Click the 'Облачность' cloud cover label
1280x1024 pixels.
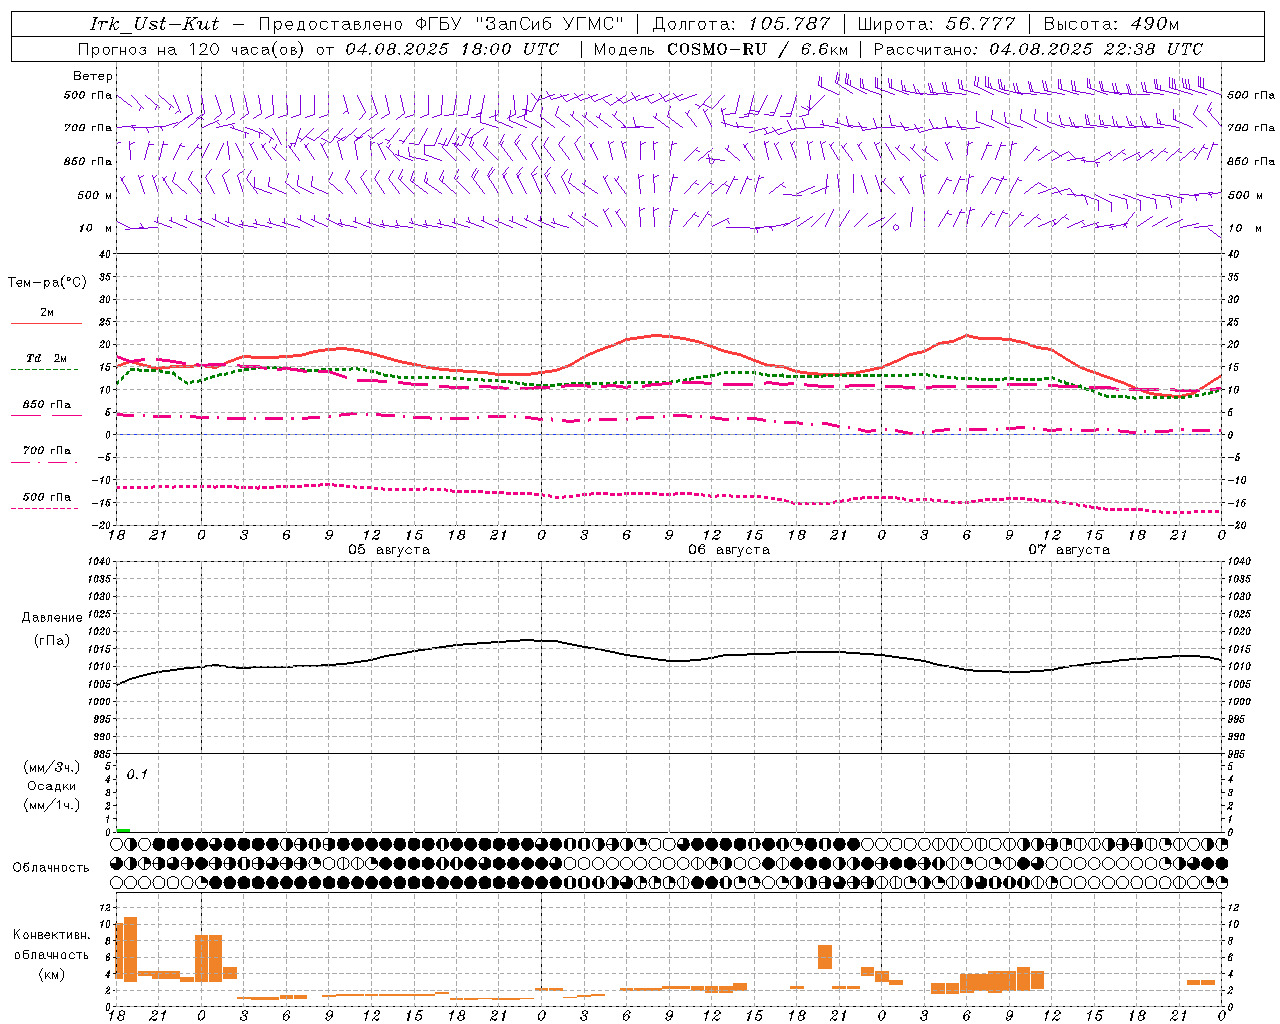coord(51,868)
